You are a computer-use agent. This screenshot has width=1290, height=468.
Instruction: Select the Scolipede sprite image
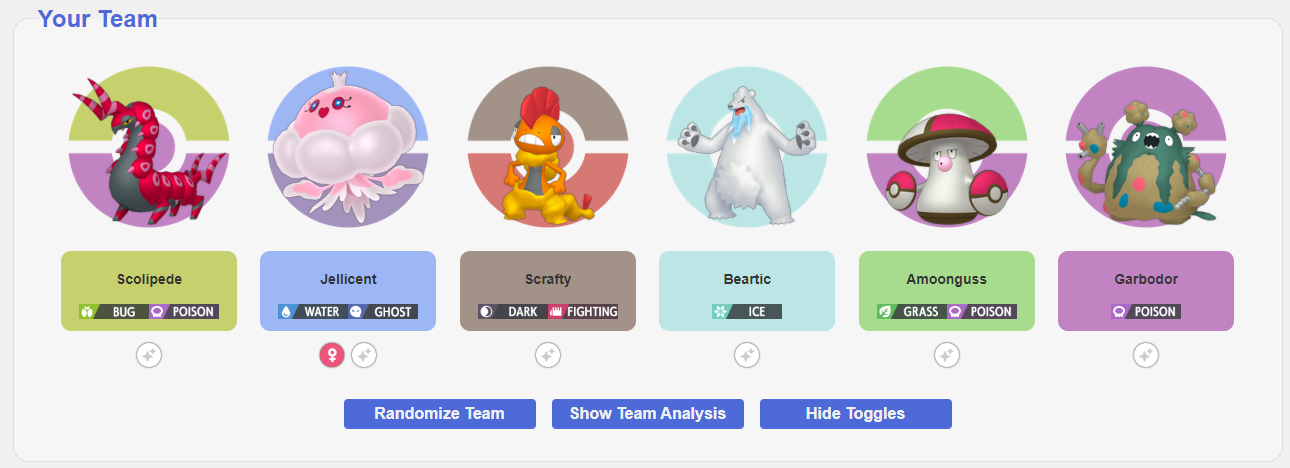click(149, 148)
